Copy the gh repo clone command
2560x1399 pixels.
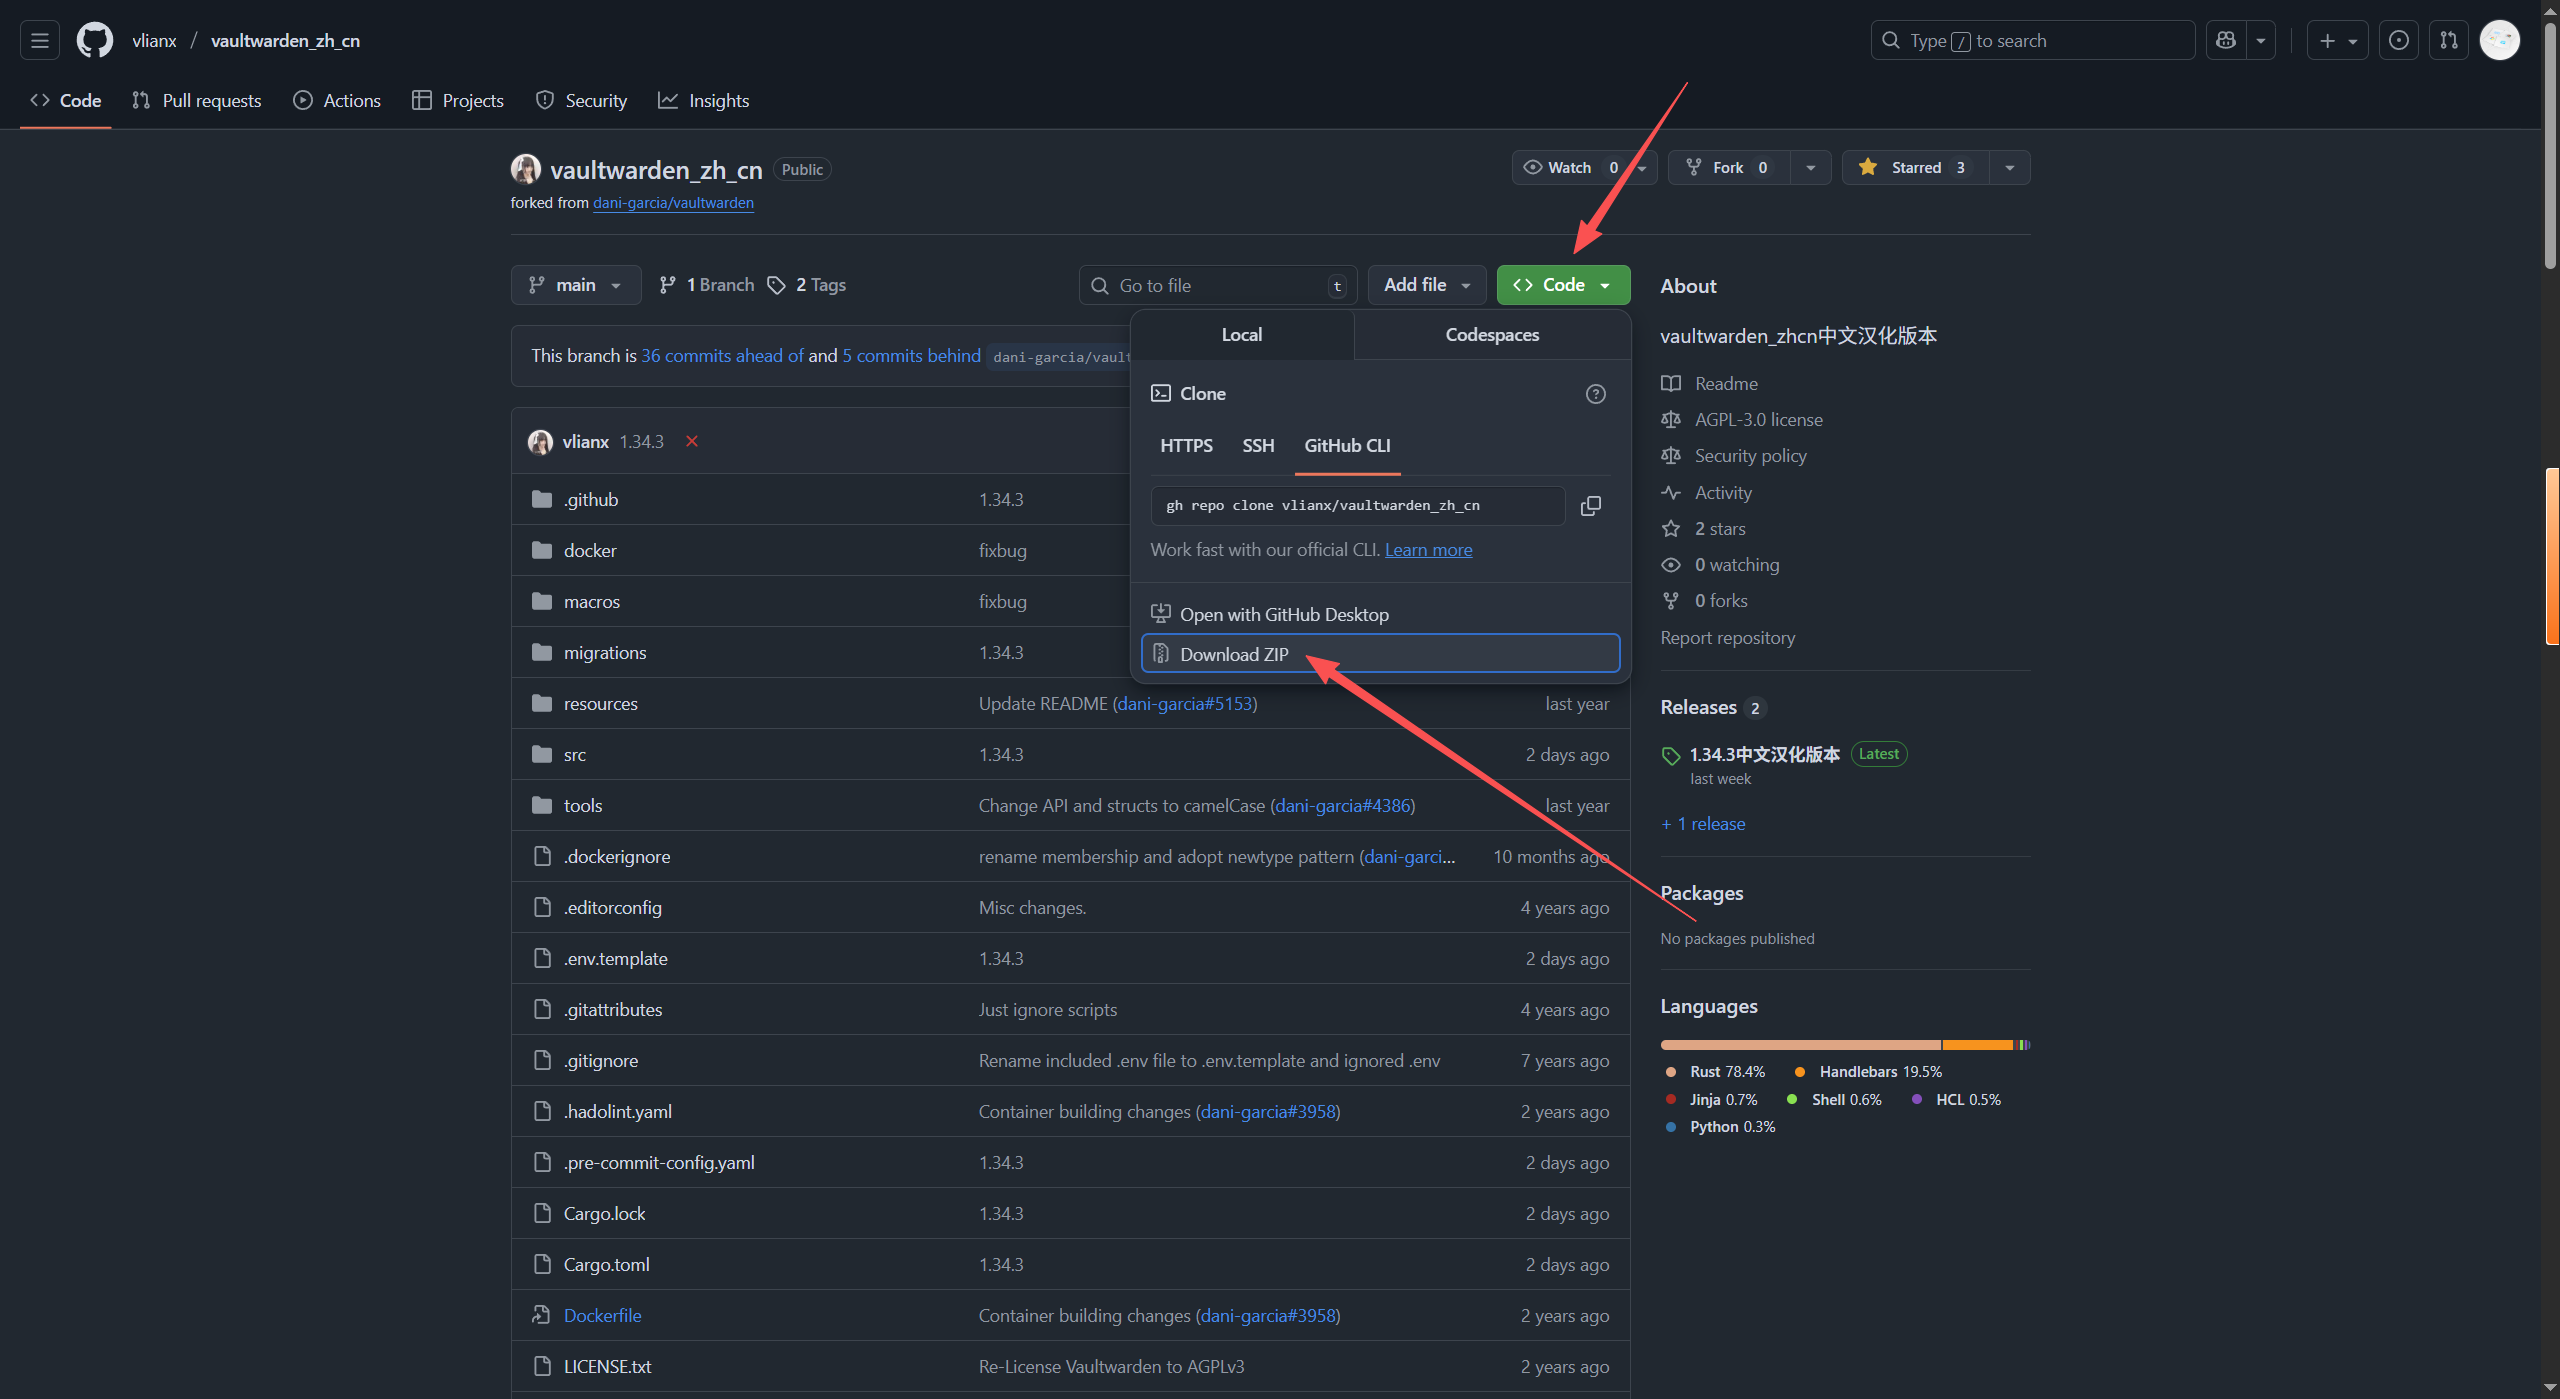(1590, 506)
